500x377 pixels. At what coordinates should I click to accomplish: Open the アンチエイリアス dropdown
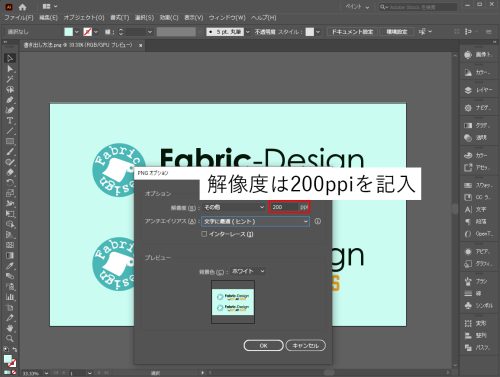click(255, 221)
